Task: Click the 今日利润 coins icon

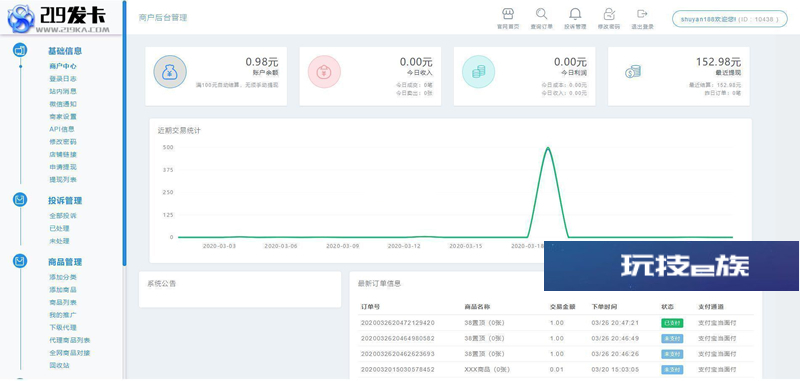Action: 478,72
